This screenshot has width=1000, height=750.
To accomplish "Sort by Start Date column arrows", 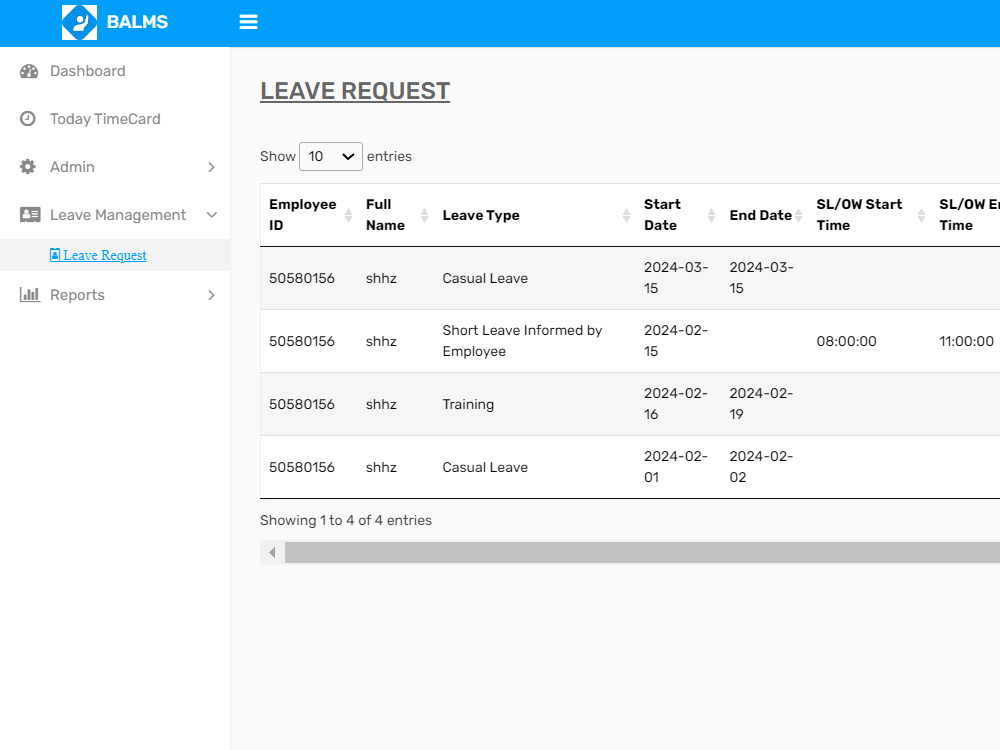I will [711, 215].
